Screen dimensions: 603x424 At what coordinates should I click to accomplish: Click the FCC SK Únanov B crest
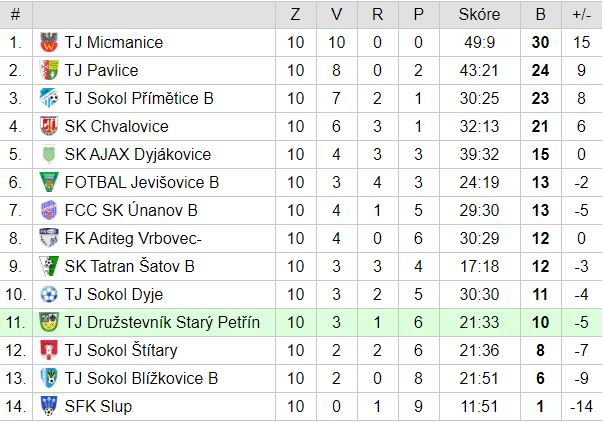point(49,210)
